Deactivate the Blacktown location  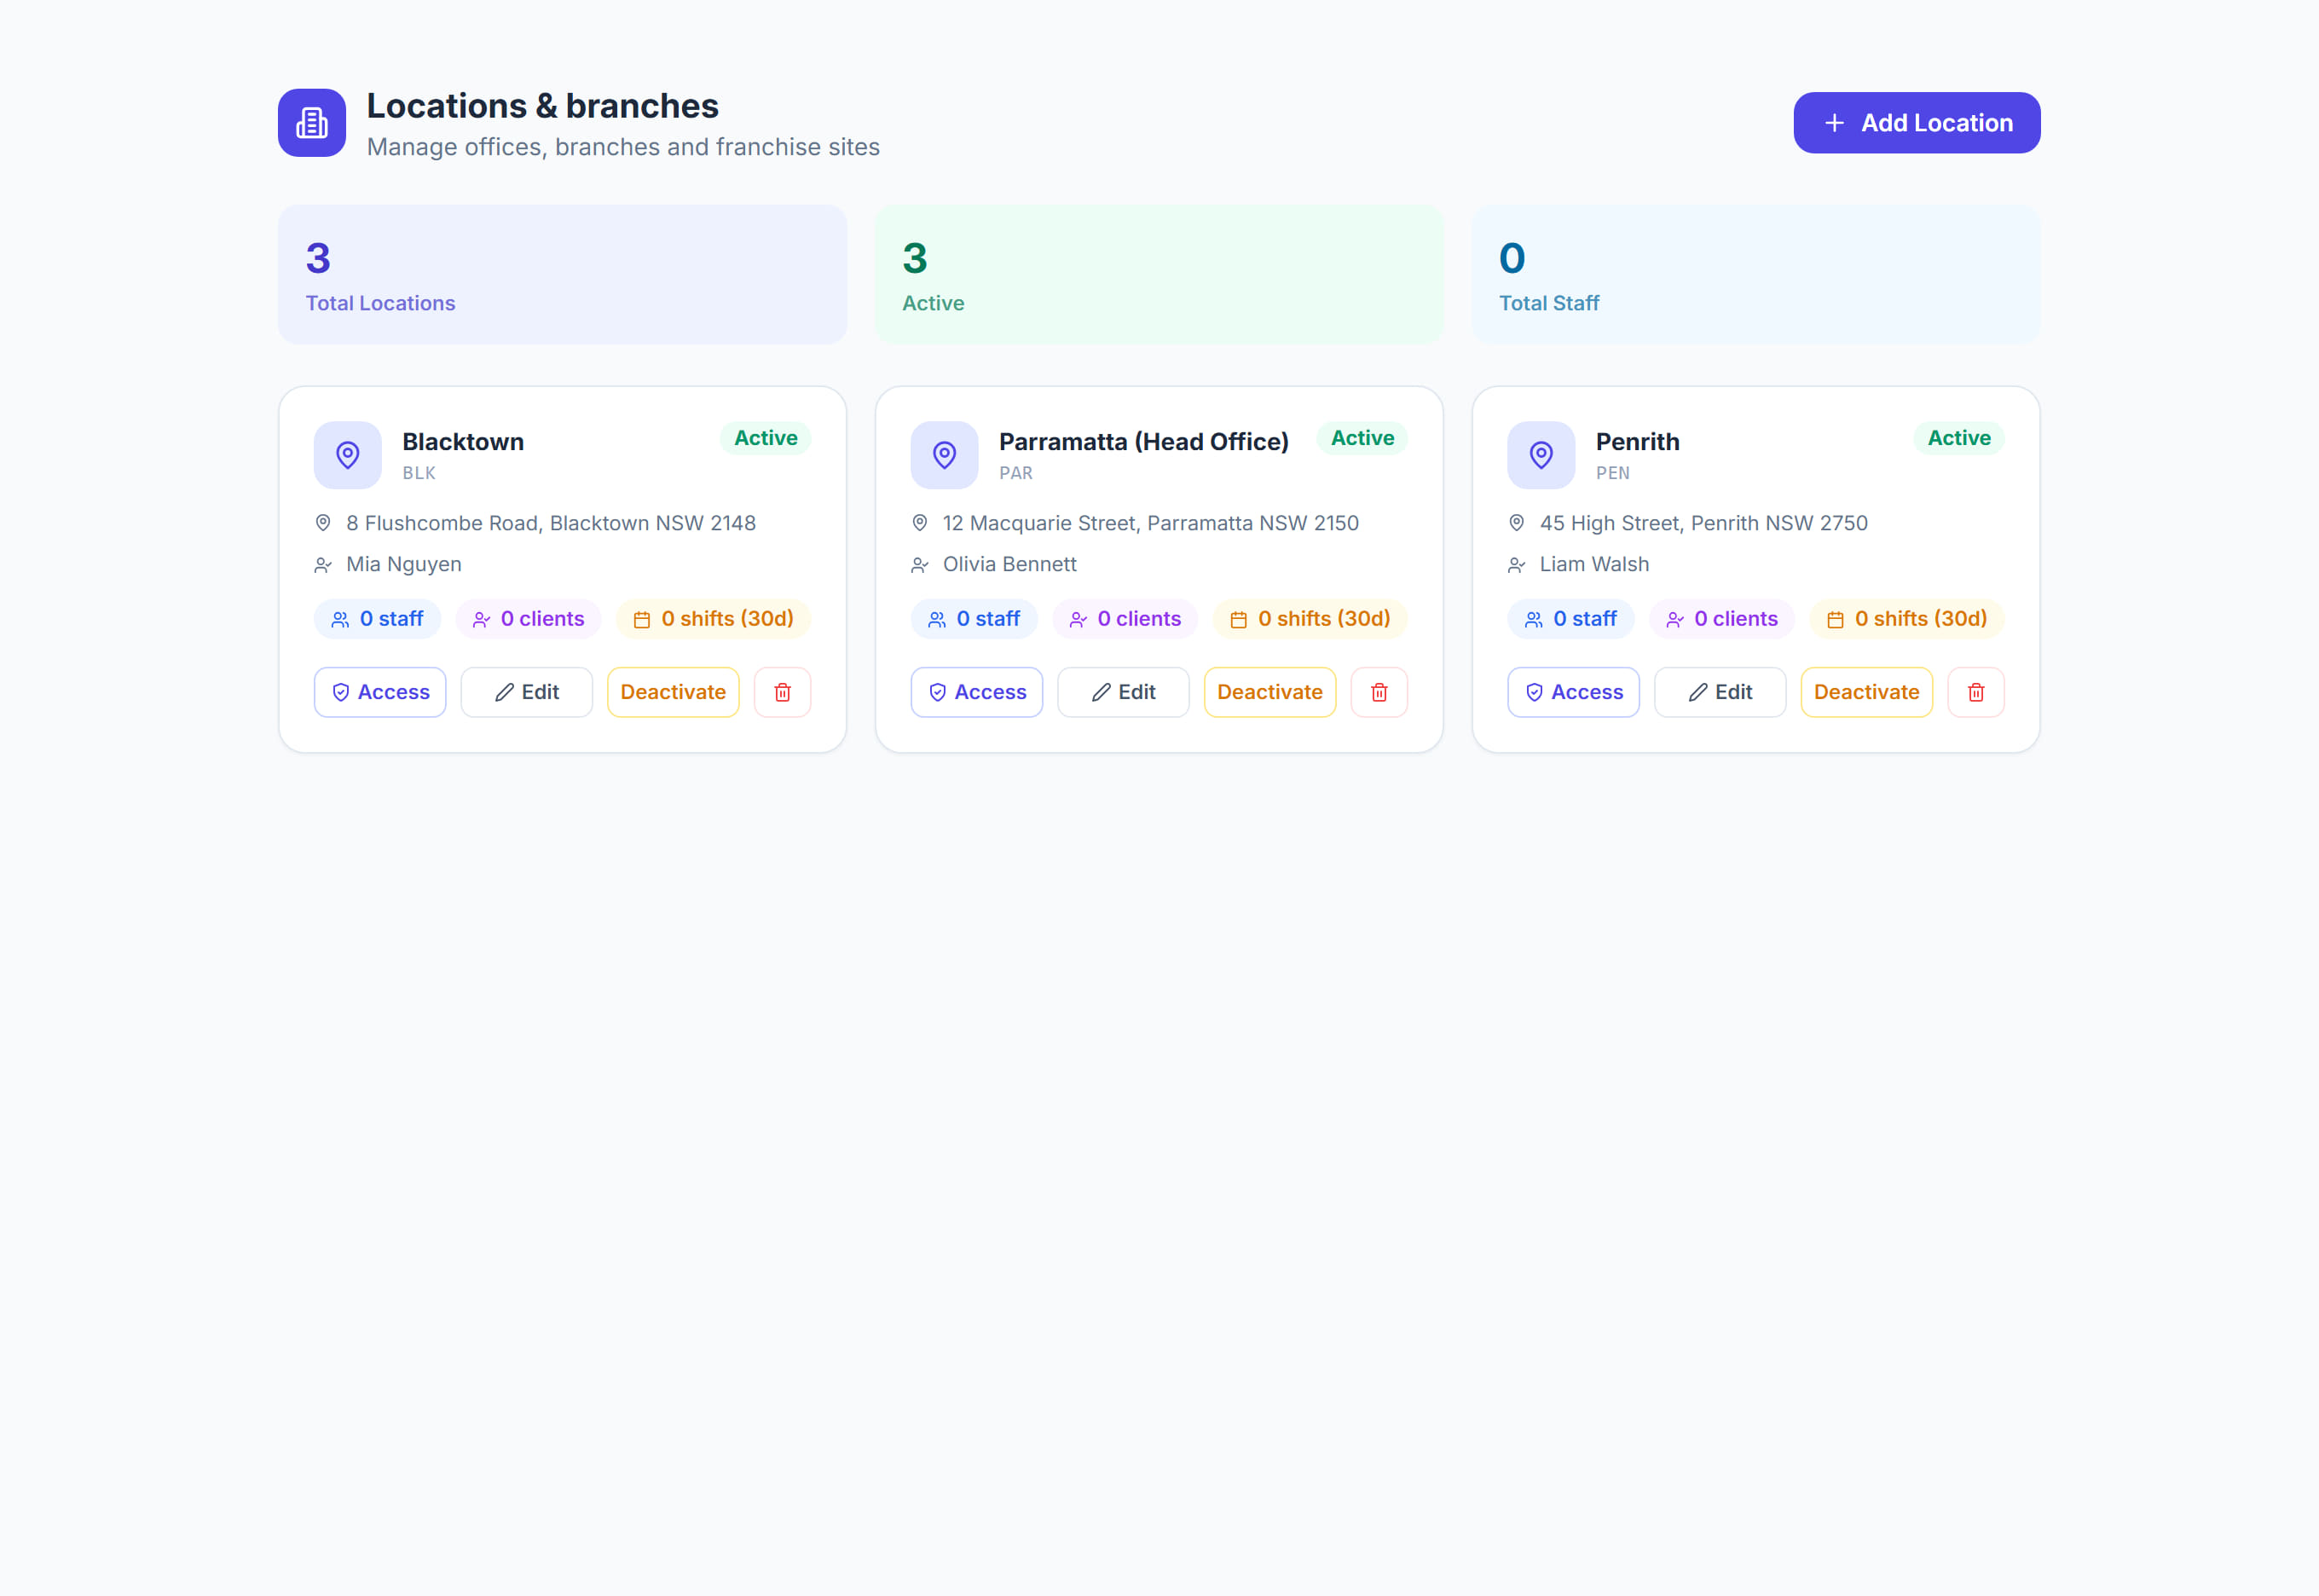(x=673, y=692)
